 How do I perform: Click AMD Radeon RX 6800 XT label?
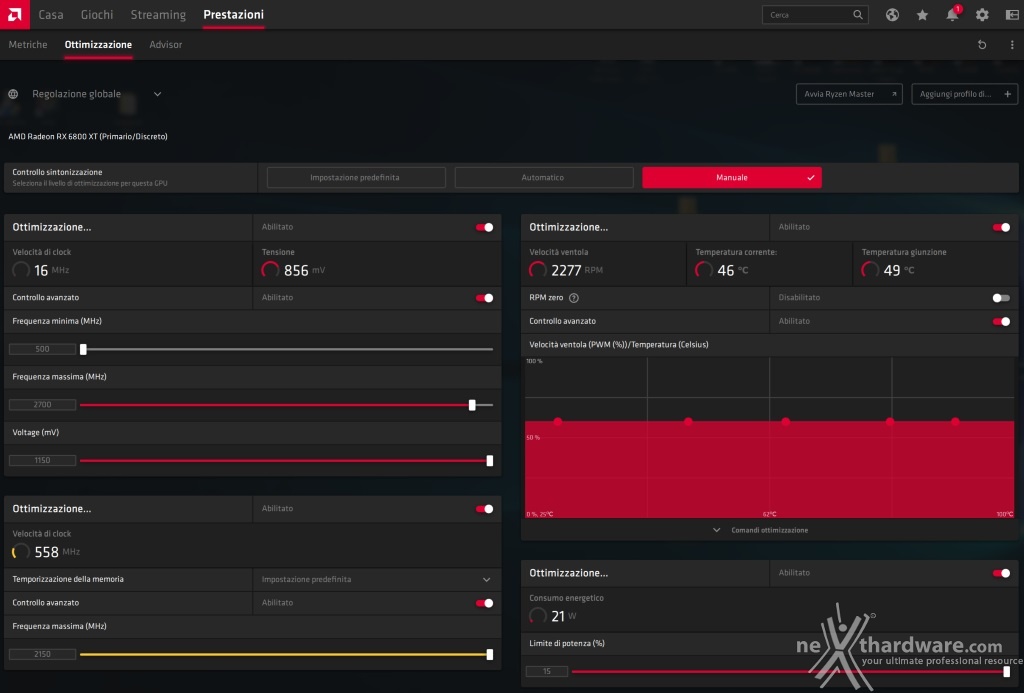pos(88,137)
